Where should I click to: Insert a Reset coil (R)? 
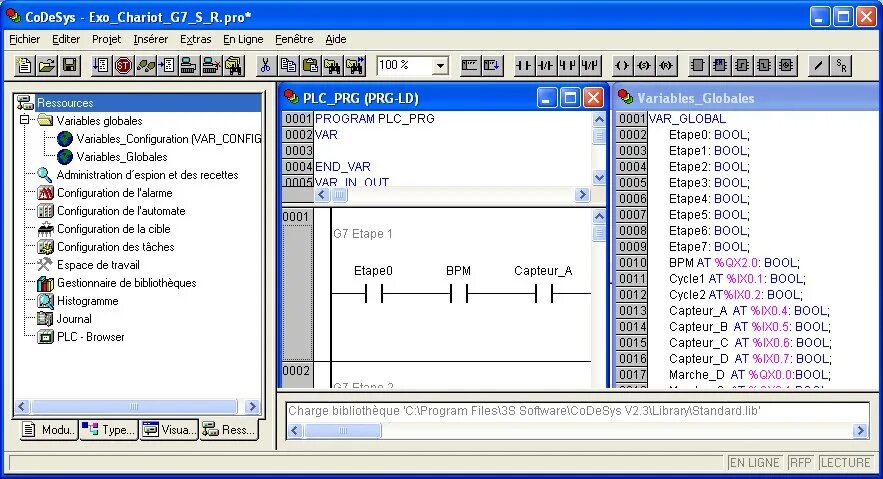pyautogui.click(x=666, y=66)
